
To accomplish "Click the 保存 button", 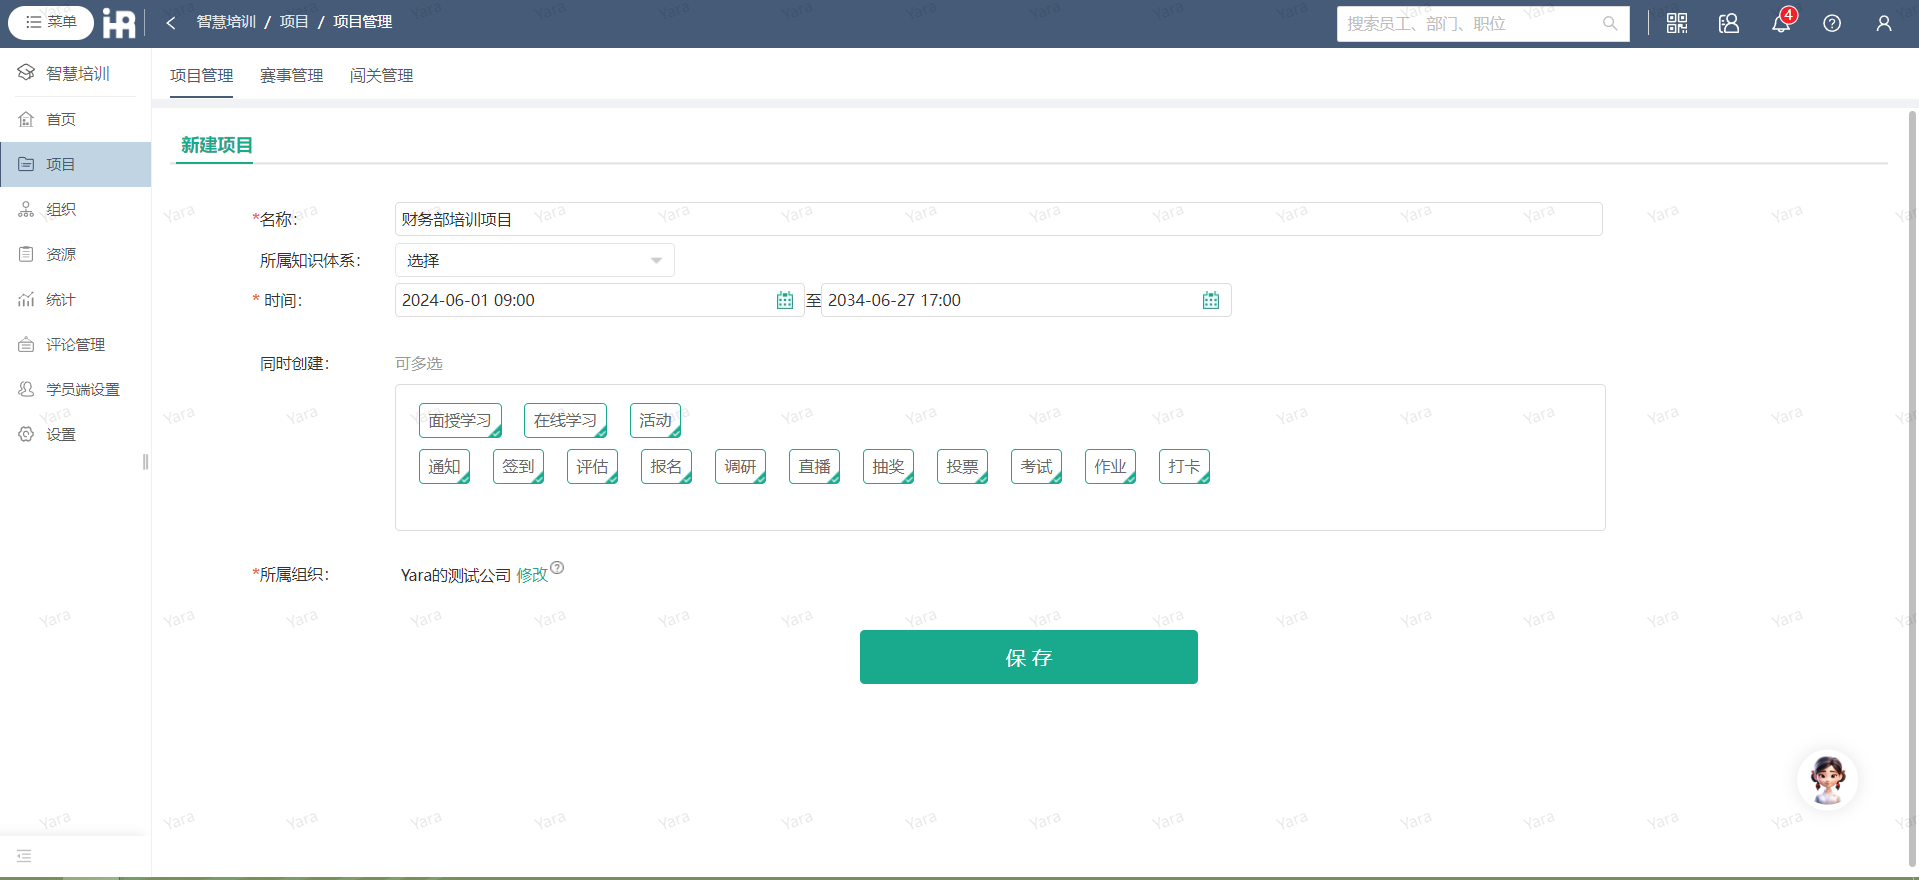I will [x=1028, y=657].
